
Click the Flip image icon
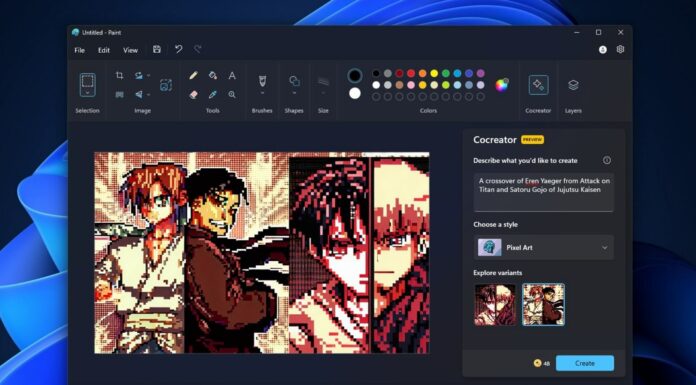(139, 94)
